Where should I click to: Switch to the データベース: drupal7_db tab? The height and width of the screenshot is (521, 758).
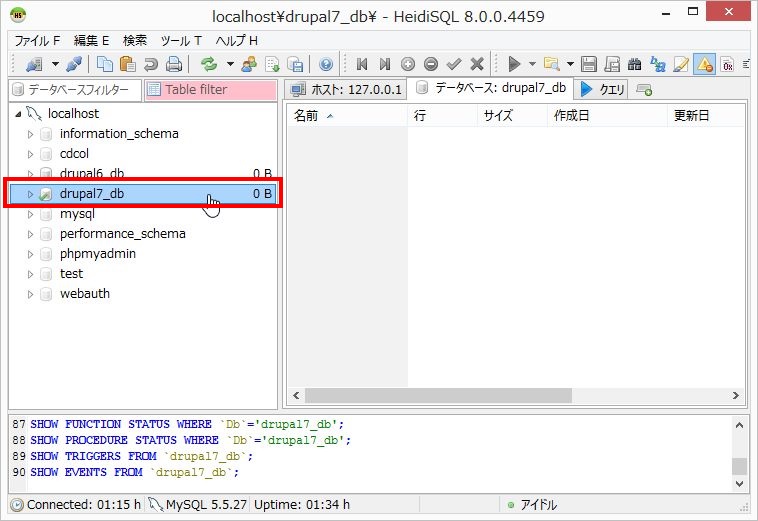click(x=490, y=88)
